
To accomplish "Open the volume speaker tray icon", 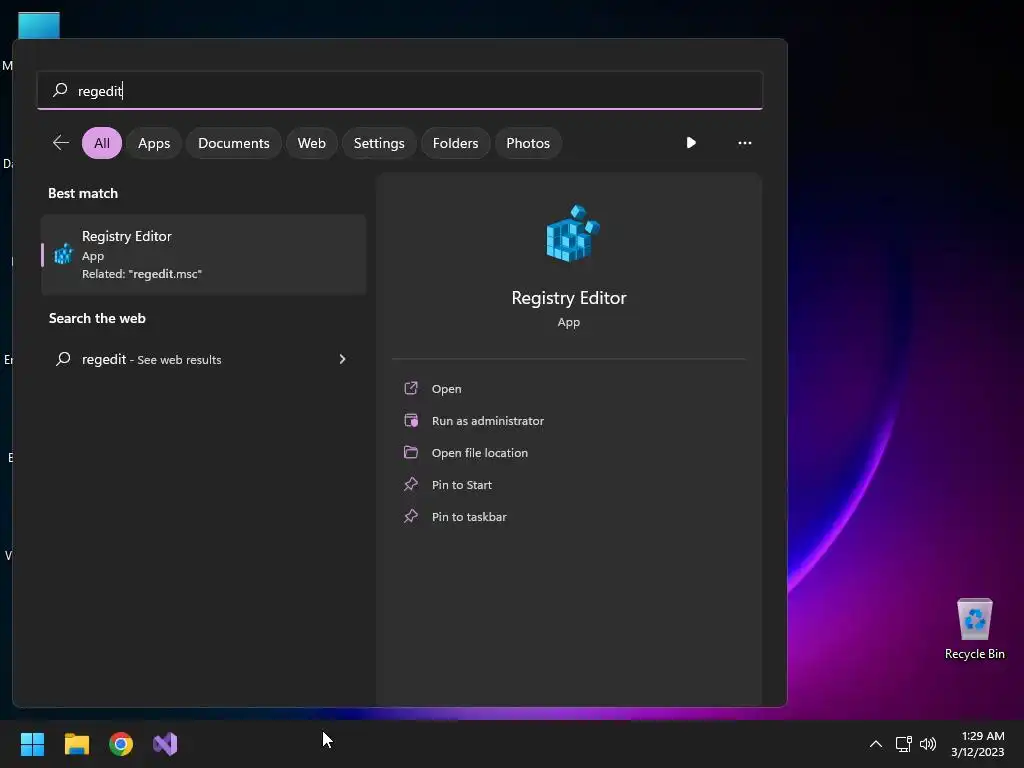I will click(x=928, y=744).
